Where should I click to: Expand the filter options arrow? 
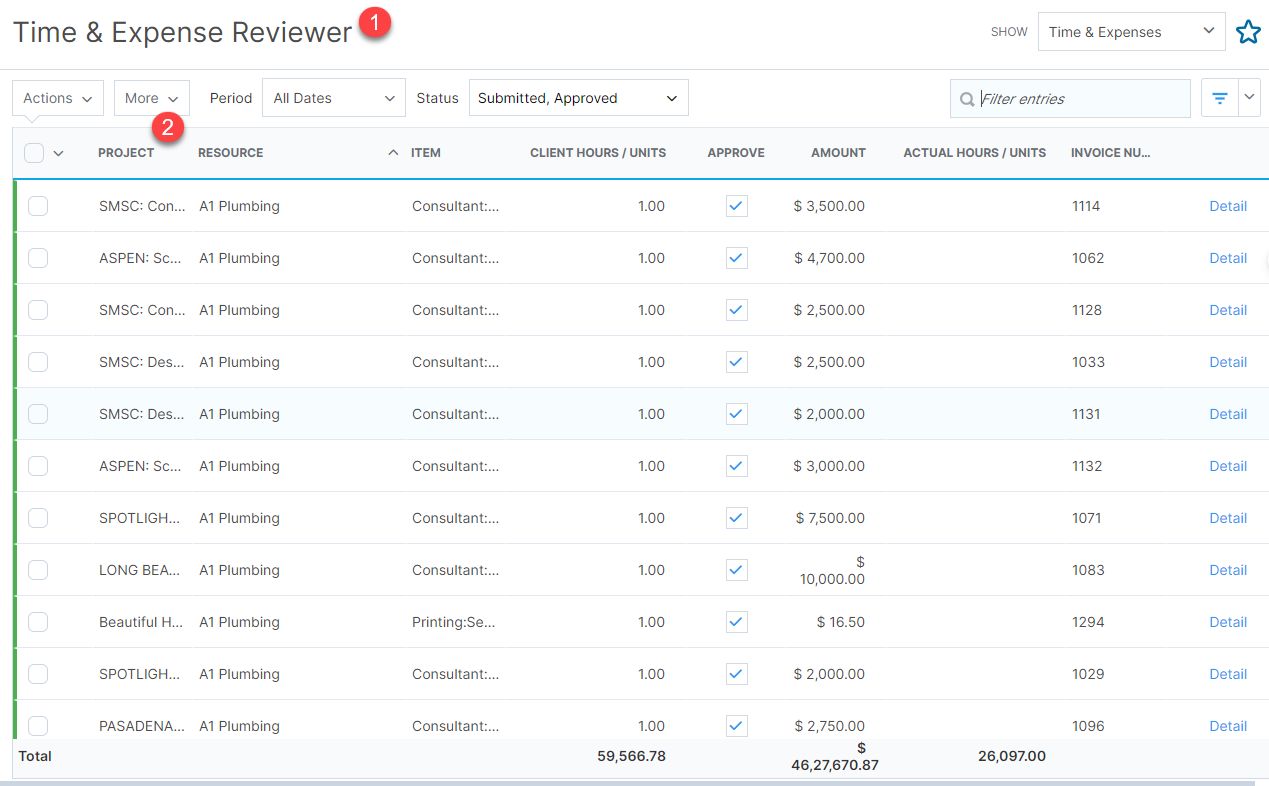click(x=1249, y=98)
